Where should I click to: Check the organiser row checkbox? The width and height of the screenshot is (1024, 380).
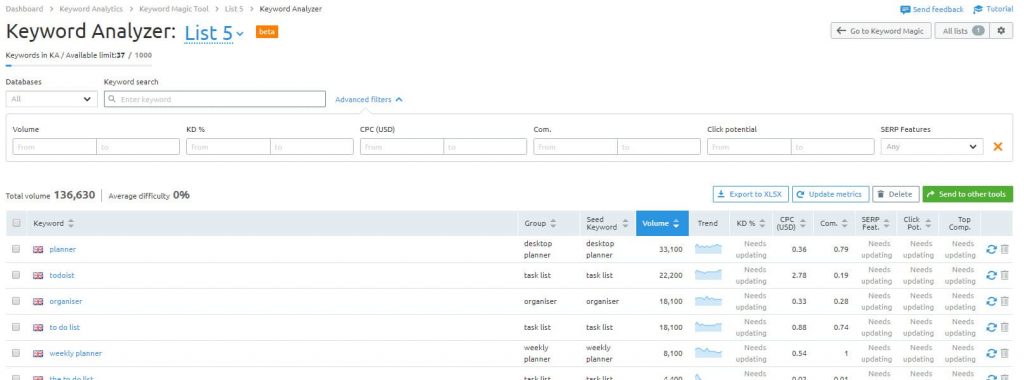coord(16,301)
